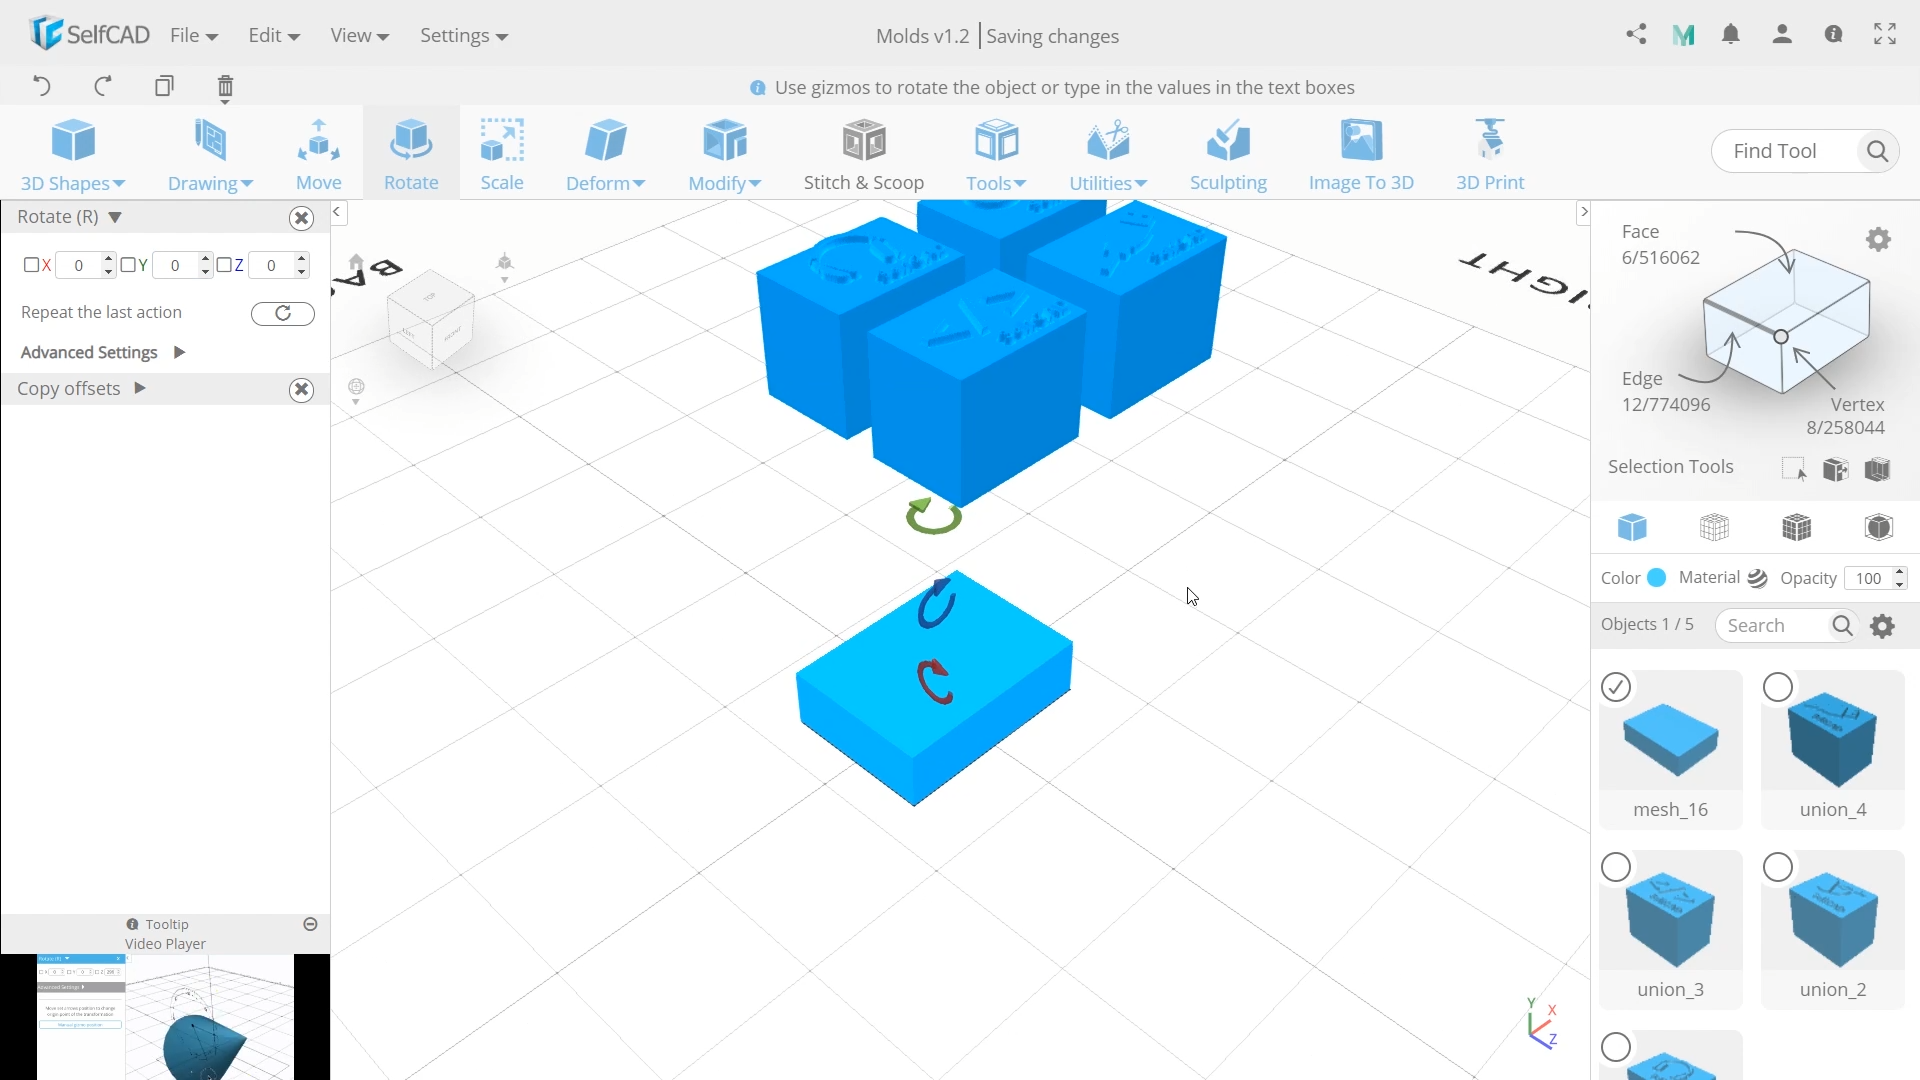Open the Settings menu
Image resolution: width=1920 pixels, height=1080 pixels.
pyautogui.click(x=463, y=35)
